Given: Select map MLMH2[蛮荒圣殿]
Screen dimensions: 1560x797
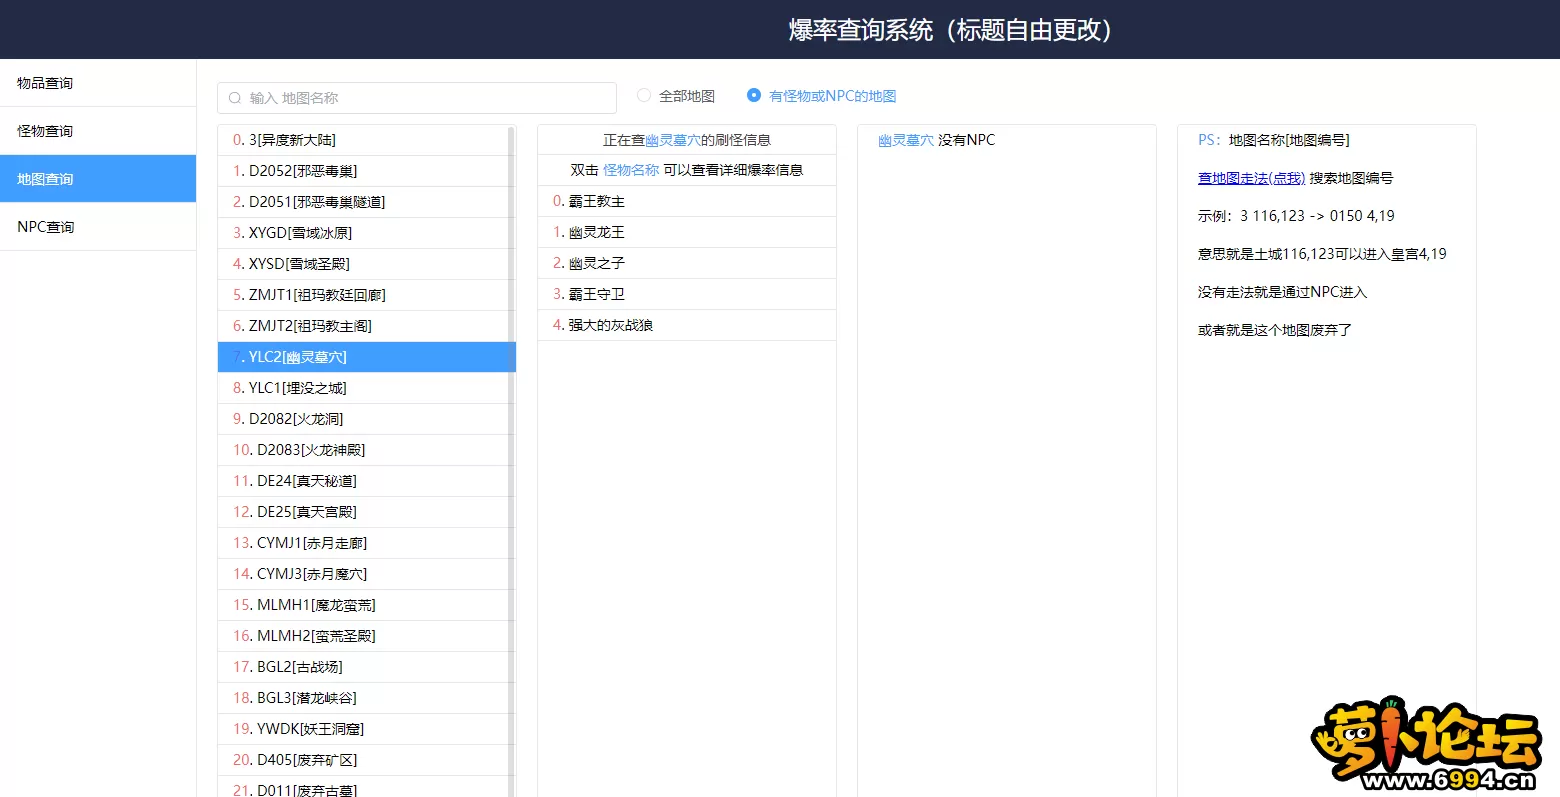Looking at the screenshot, I should tap(363, 636).
